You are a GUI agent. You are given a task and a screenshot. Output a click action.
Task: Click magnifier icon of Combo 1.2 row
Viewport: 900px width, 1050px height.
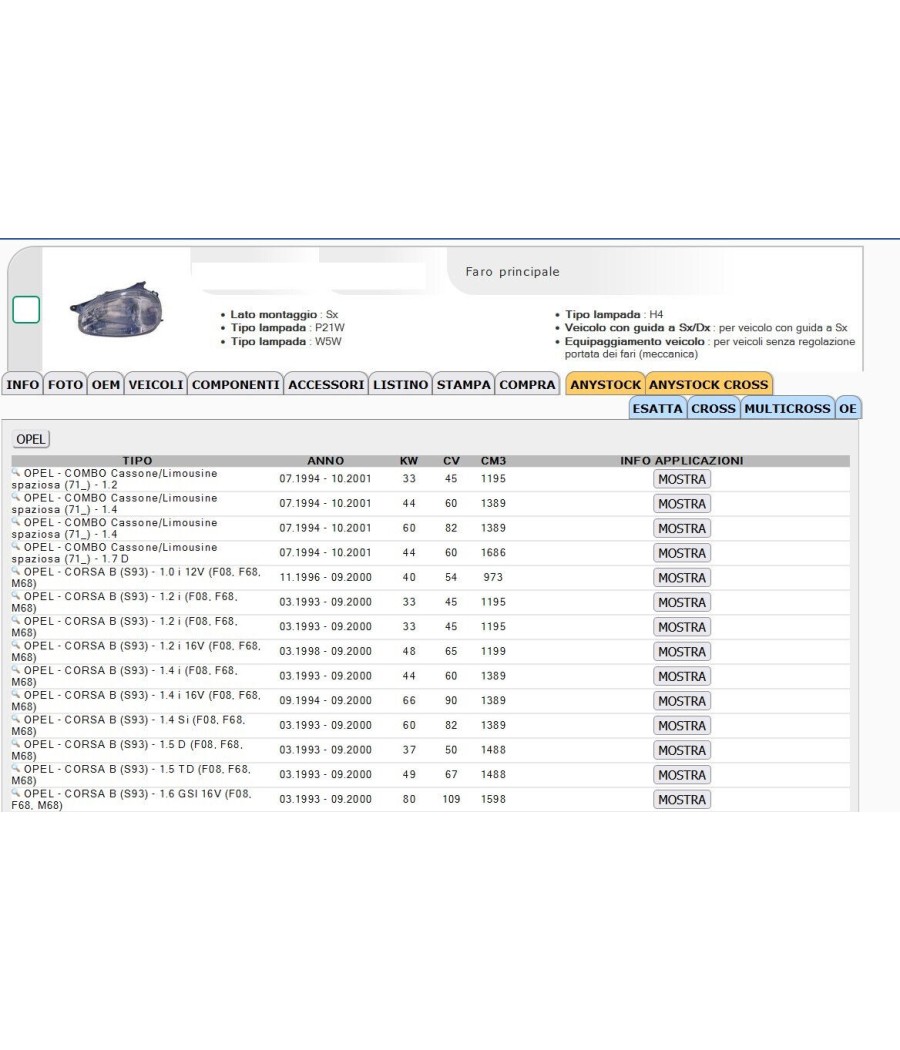point(16,473)
